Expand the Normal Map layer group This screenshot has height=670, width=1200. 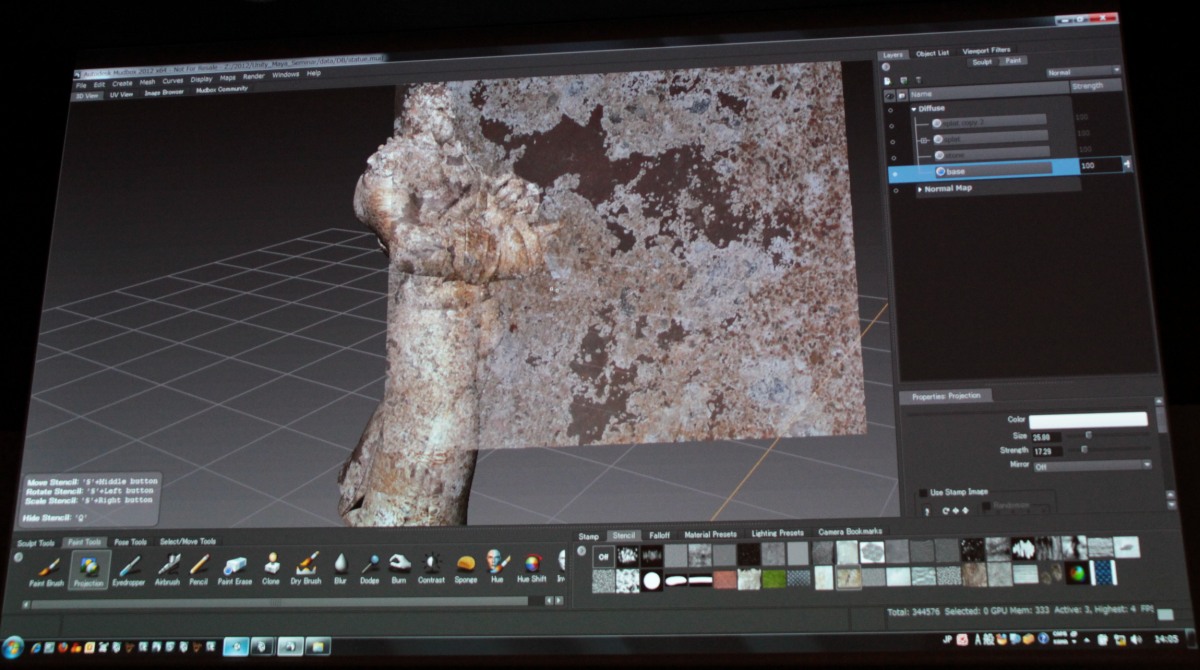click(x=920, y=188)
